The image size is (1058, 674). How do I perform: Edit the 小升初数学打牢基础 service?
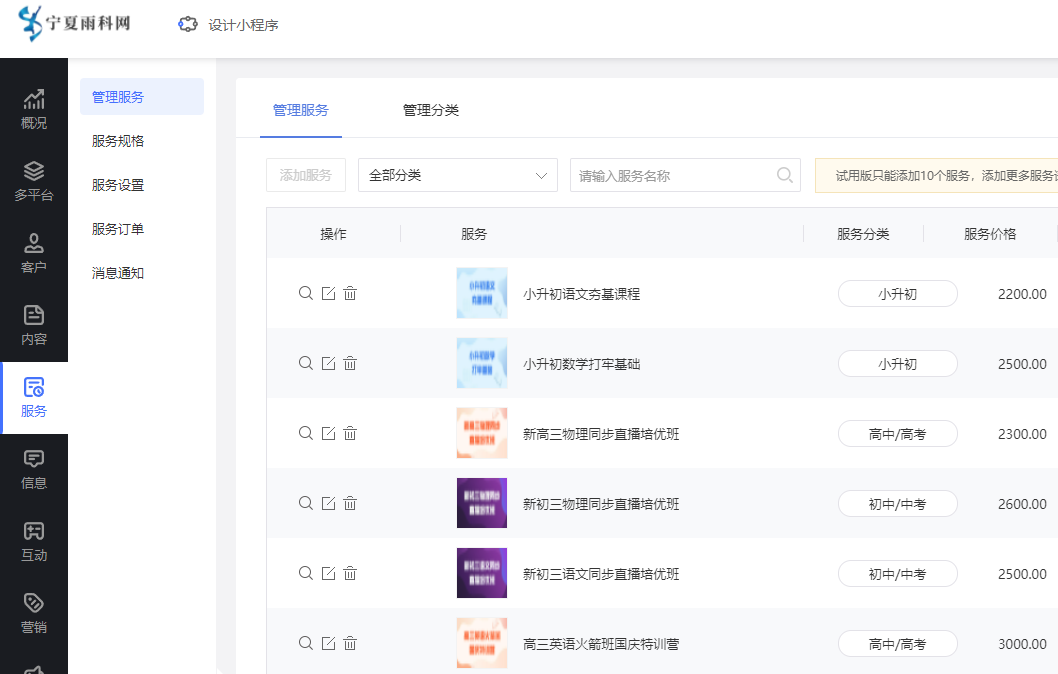coord(329,363)
